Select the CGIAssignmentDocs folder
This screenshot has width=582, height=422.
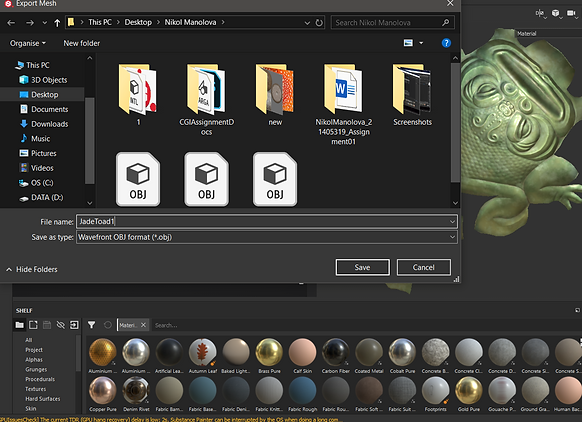click(x=206, y=99)
